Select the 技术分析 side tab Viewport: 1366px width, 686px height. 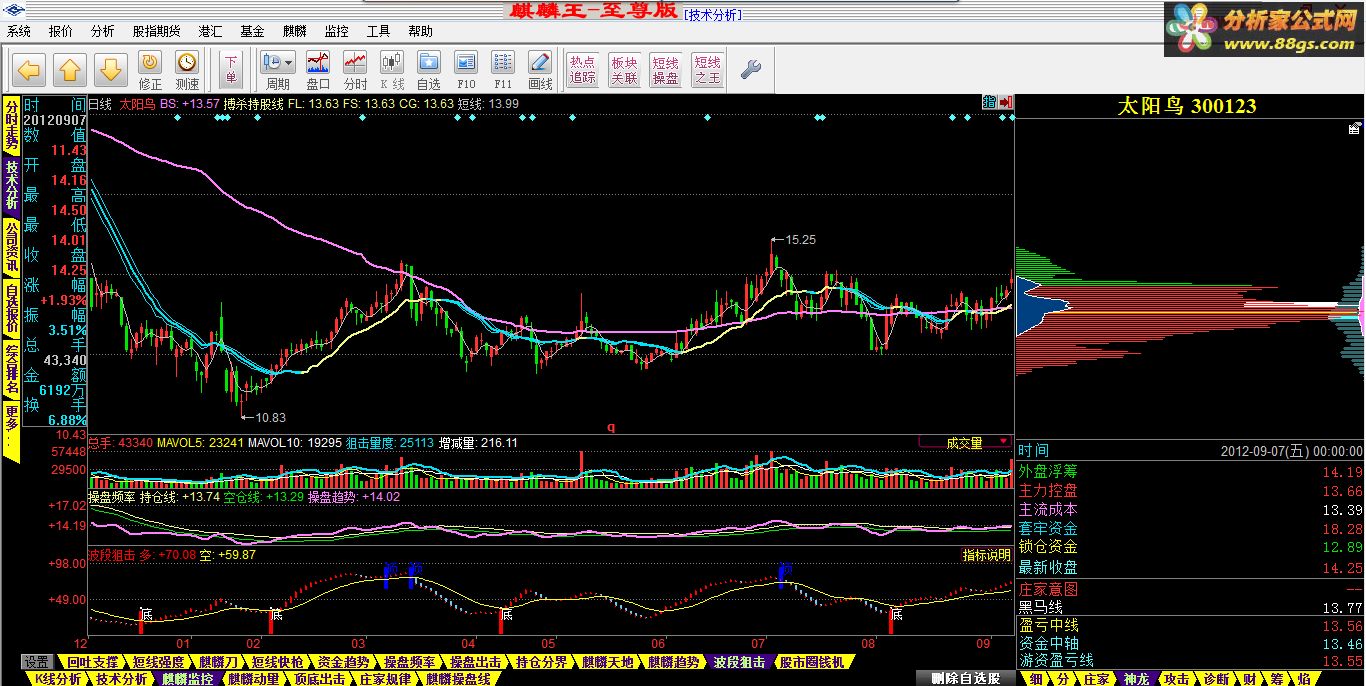(11, 185)
